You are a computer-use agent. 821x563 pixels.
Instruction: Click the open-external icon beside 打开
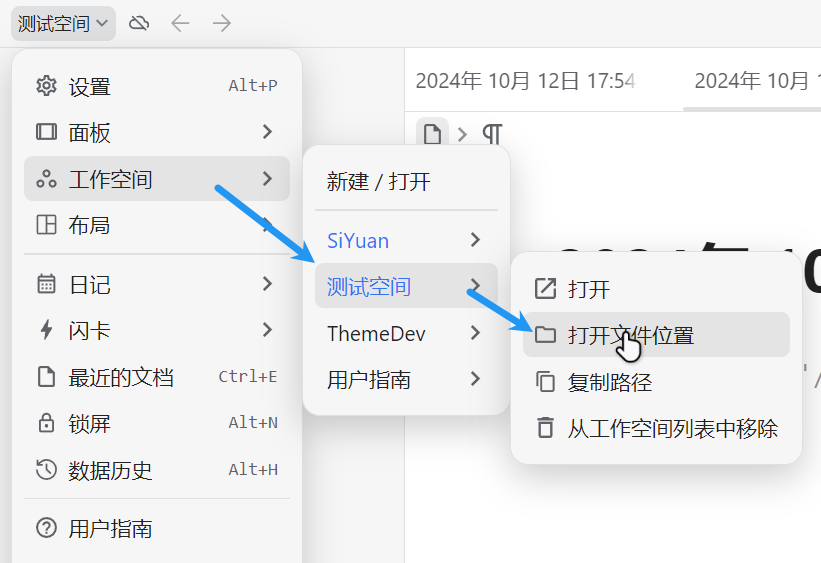pos(545,288)
